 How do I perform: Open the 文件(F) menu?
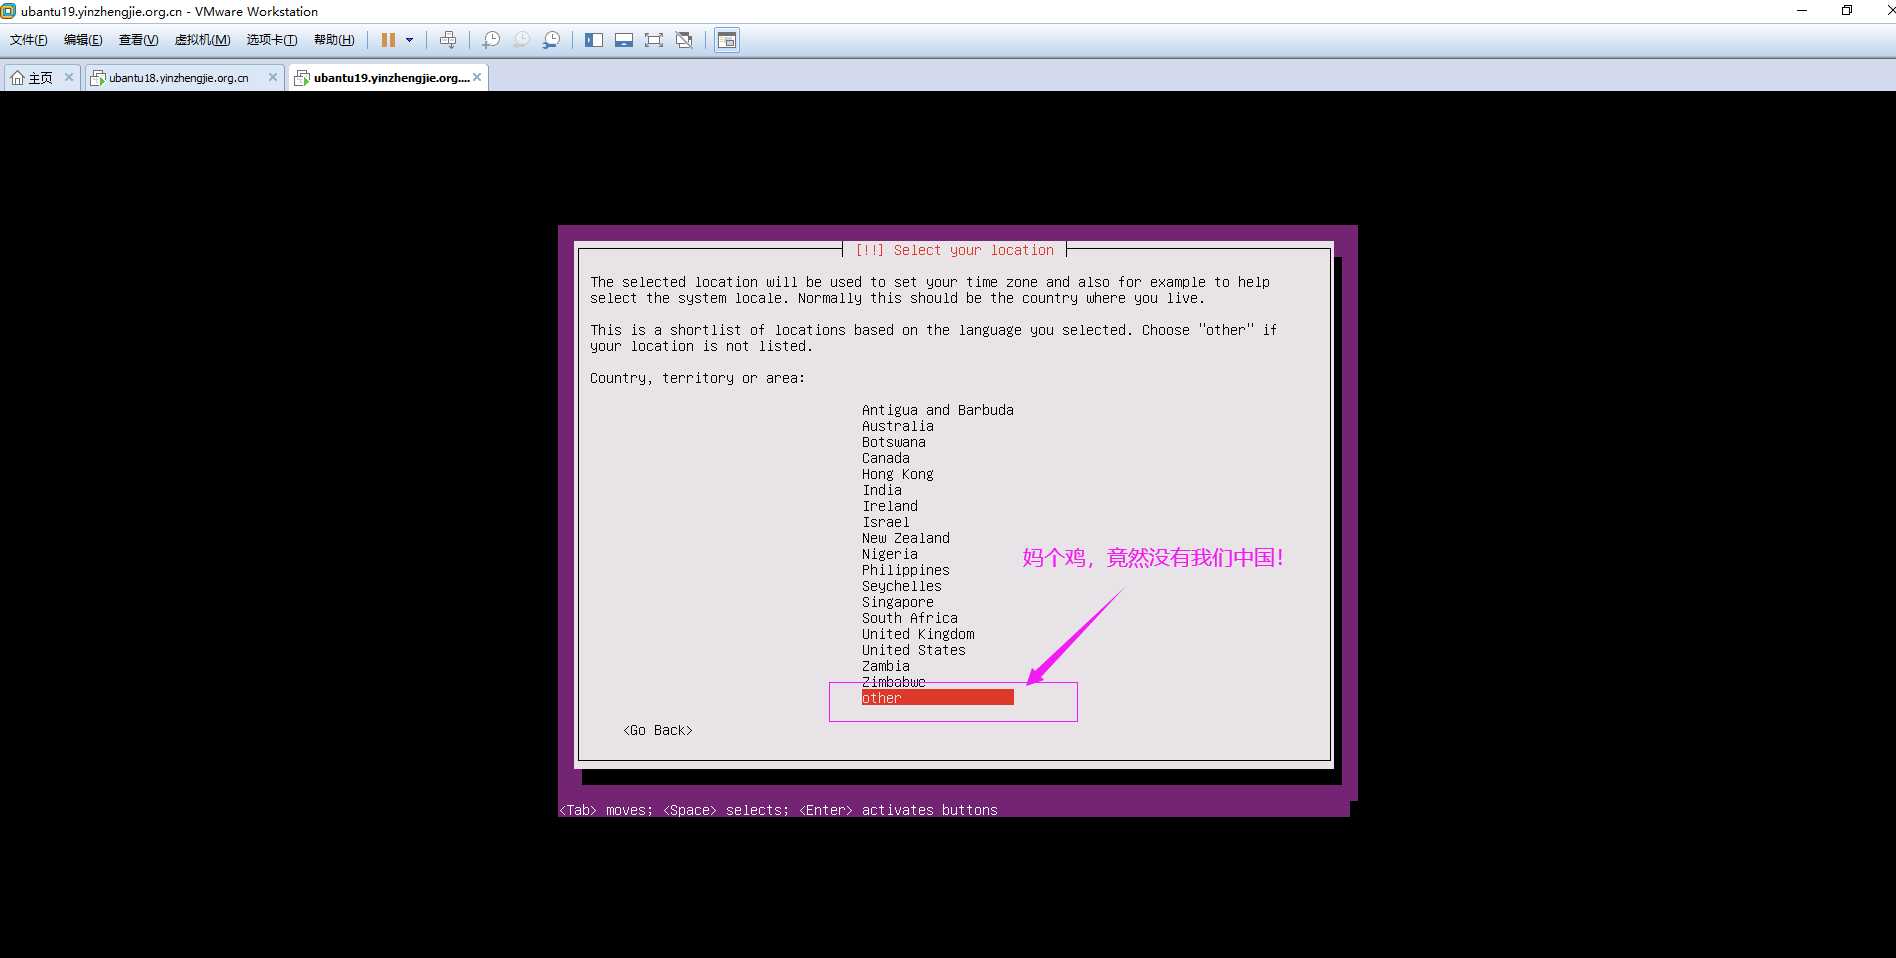pos(28,40)
